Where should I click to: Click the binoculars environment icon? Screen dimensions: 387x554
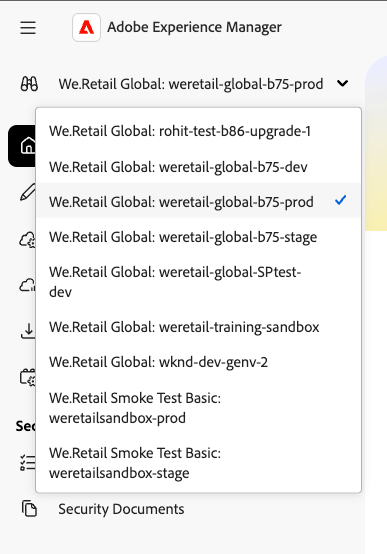tap(29, 84)
